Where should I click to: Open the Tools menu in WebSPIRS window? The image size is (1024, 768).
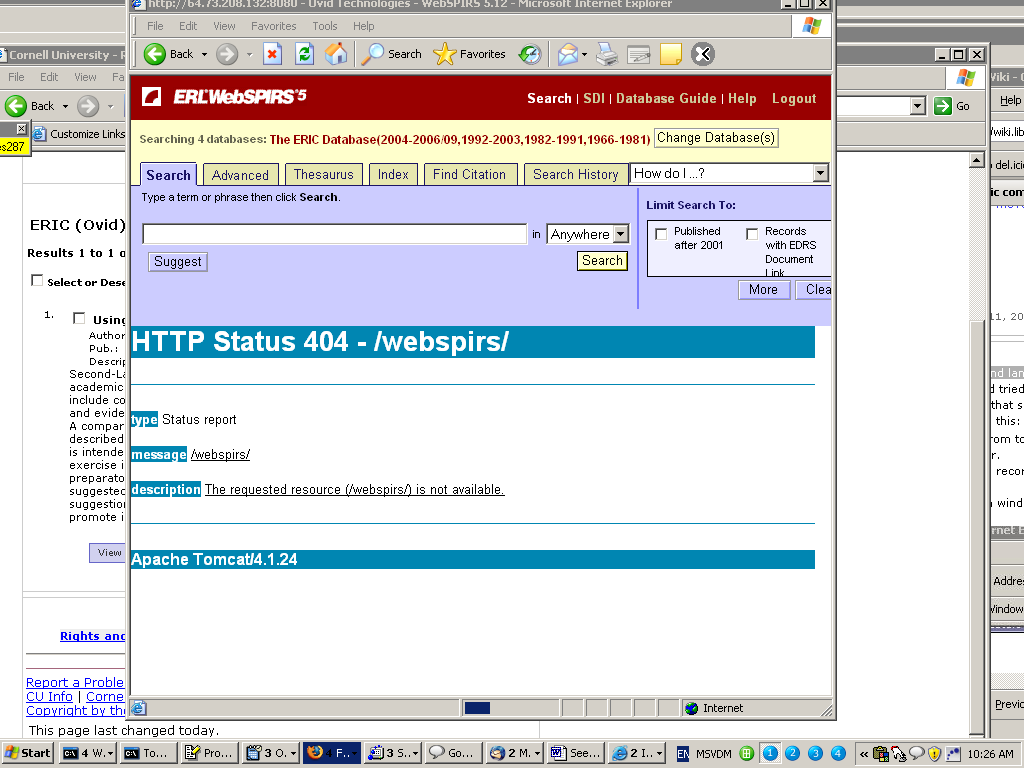pyautogui.click(x=325, y=26)
